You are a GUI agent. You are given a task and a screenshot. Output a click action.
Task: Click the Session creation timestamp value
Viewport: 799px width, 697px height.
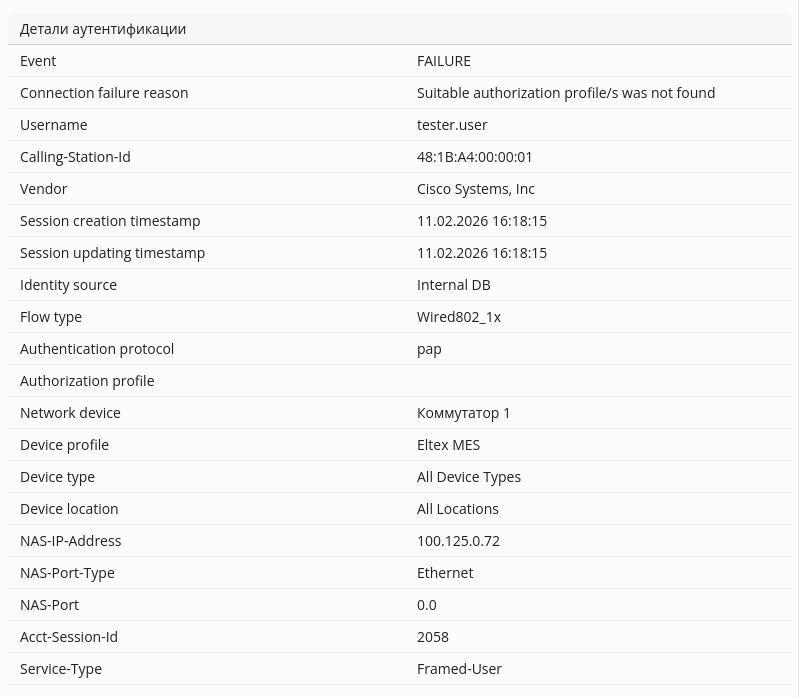[x=481, y=221]
